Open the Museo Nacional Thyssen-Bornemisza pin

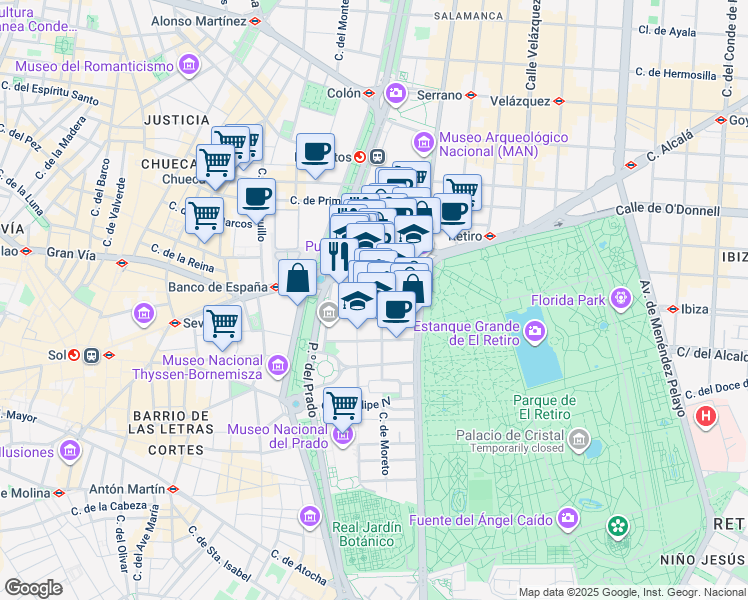click(x=278, y=367)
